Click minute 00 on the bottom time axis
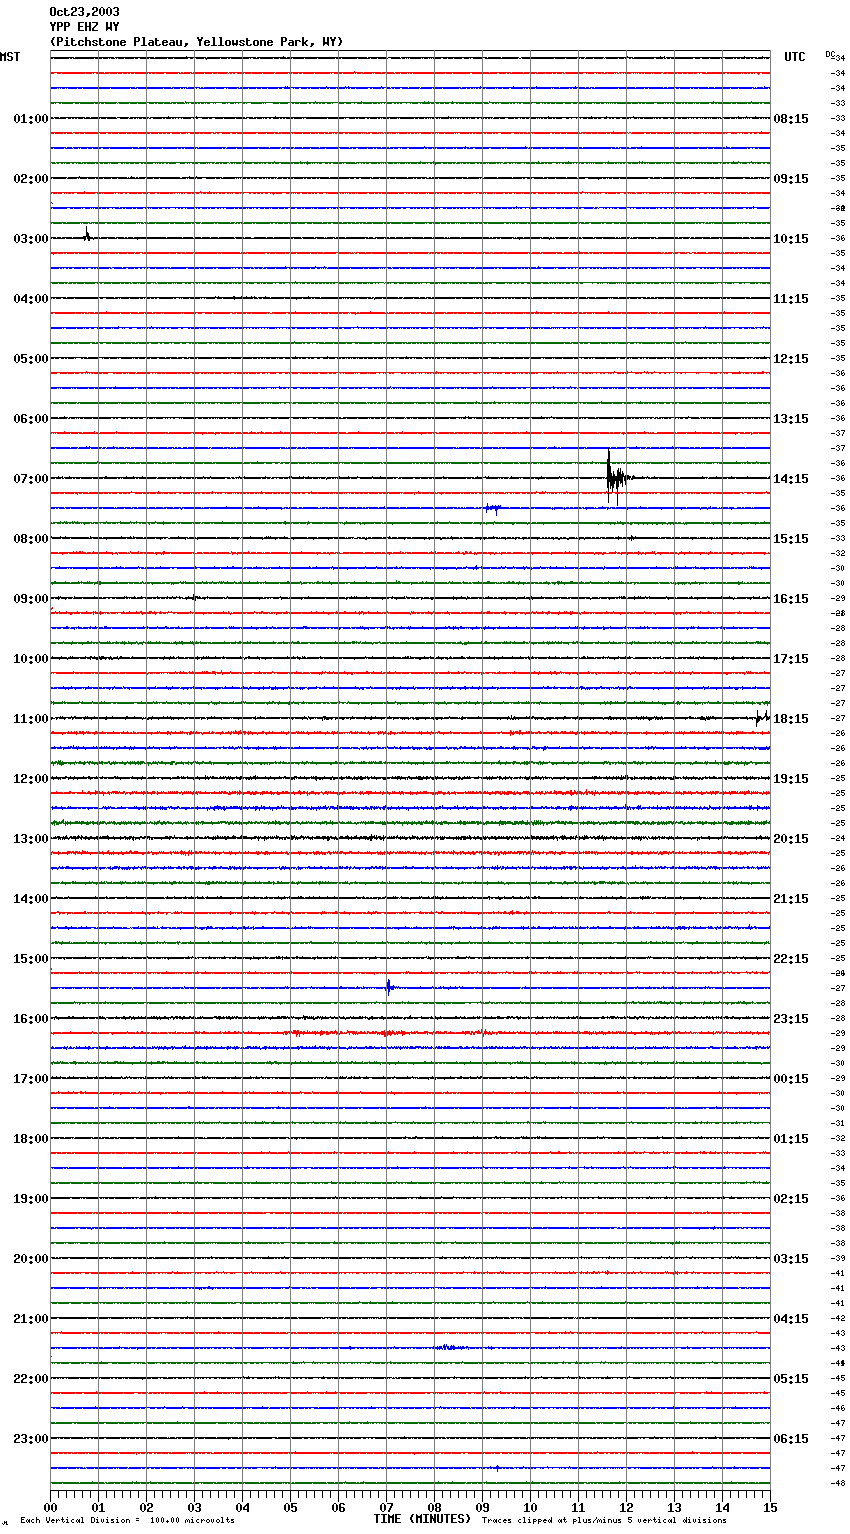This screenshot has height=1534, width=850. point(50,1507)
